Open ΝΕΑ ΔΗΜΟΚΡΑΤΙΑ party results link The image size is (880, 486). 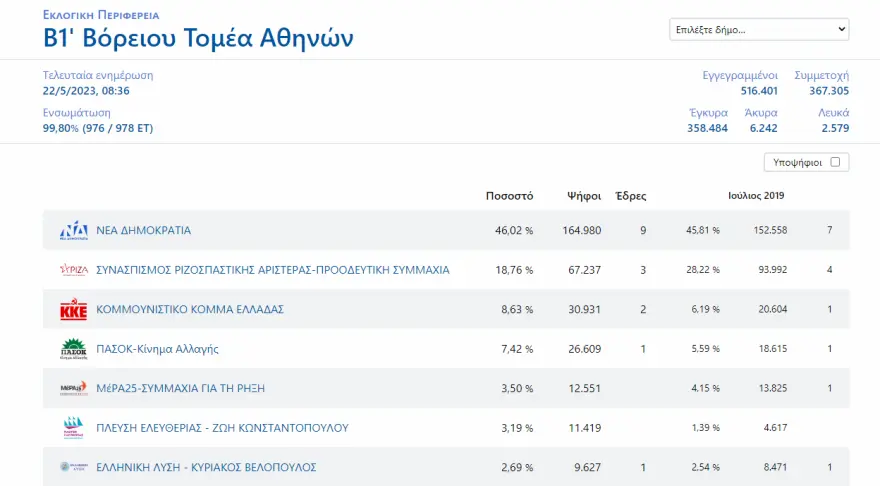[143, 231]
